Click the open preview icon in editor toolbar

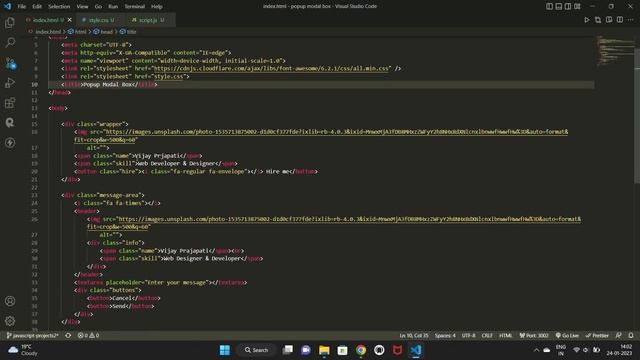609,20
